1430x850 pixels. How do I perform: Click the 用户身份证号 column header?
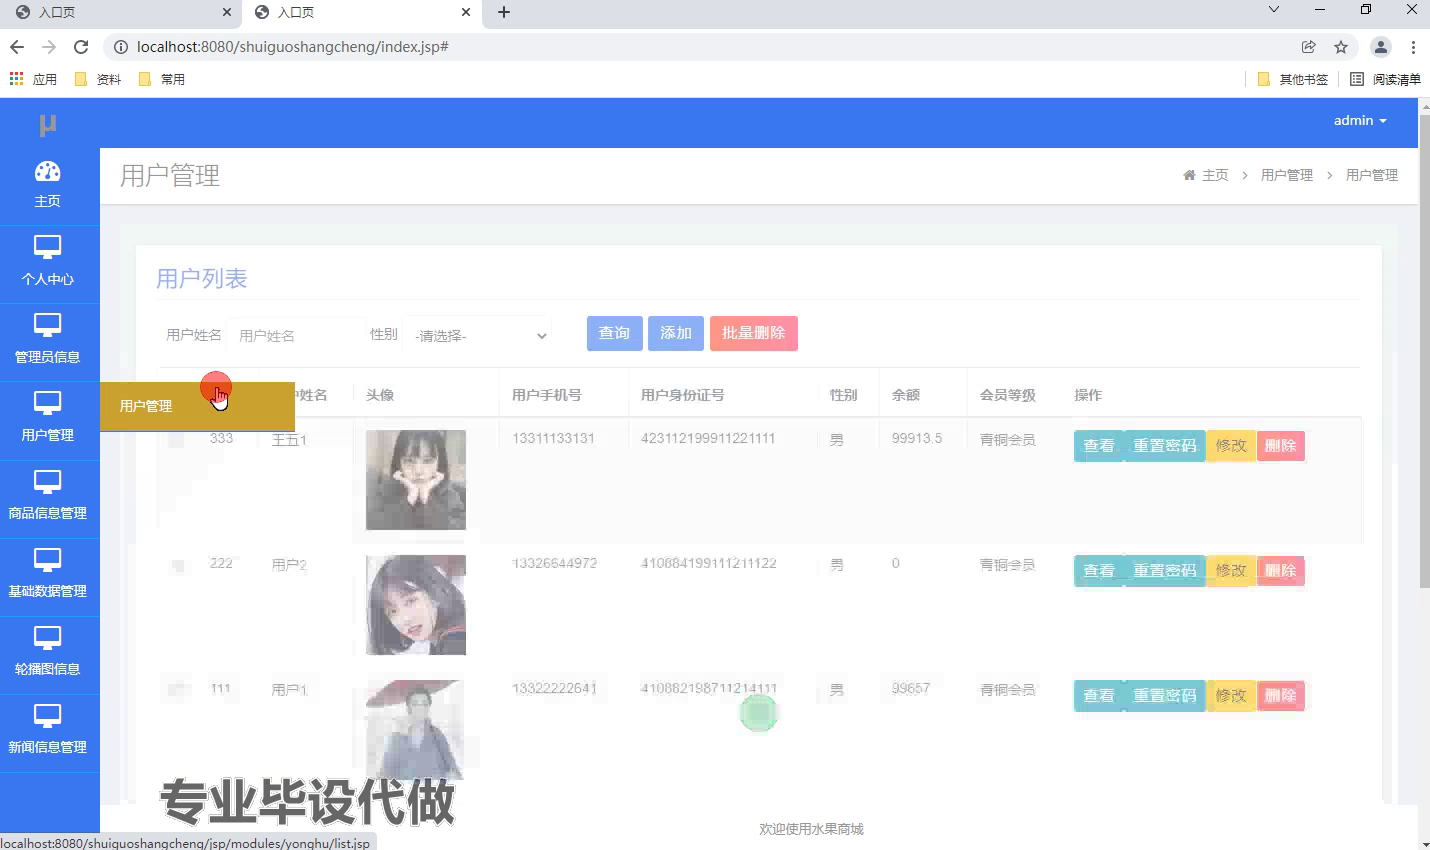pos(683,395)
